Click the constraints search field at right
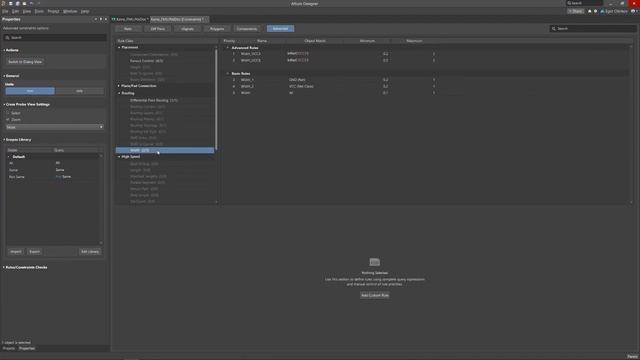The width and height of the screenshot is (640, 360). pyautogui.click(x=592, y=29)
